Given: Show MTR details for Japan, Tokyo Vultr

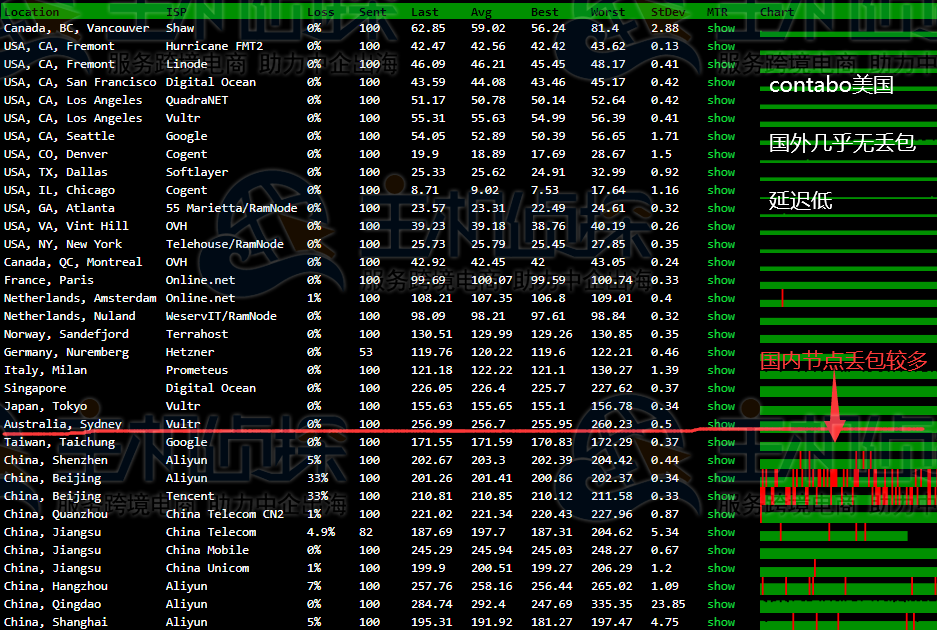Looking at the screenshot, I should tap(720, 406).
